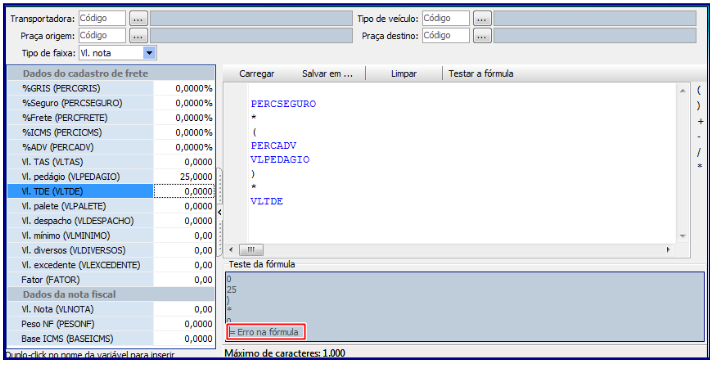The image size is (710, 365).
Task: Select Vl. pedágio (VLPEDAGIO) variable row
Action: coord(111,177)
